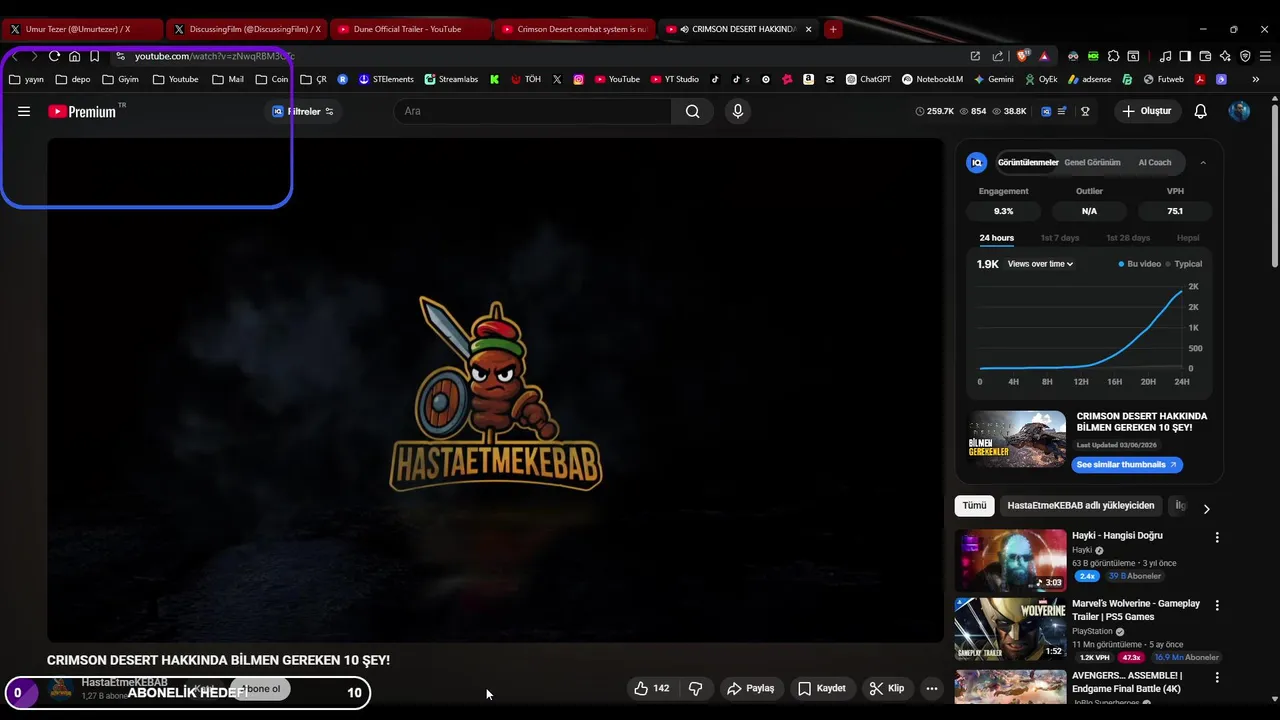Open the Gemini bookmark
This screenshot has width=1280, height=720.
coord(993,79)
